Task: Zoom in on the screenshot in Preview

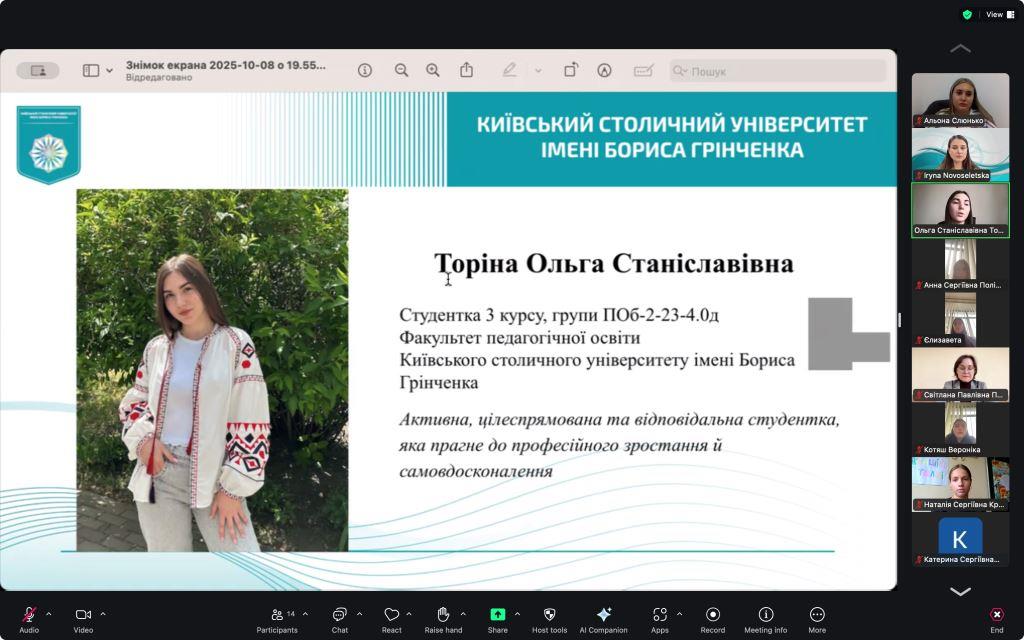Action: coord(433,70)
